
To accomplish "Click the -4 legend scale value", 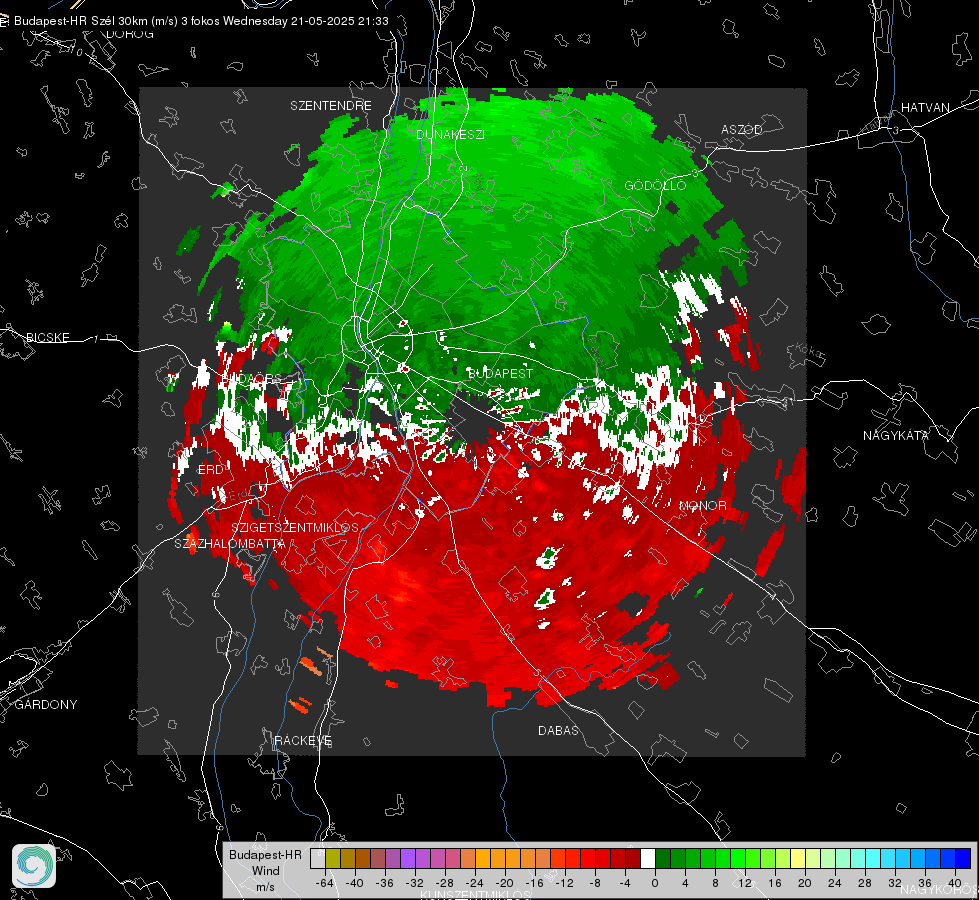I will click(624, 883).
